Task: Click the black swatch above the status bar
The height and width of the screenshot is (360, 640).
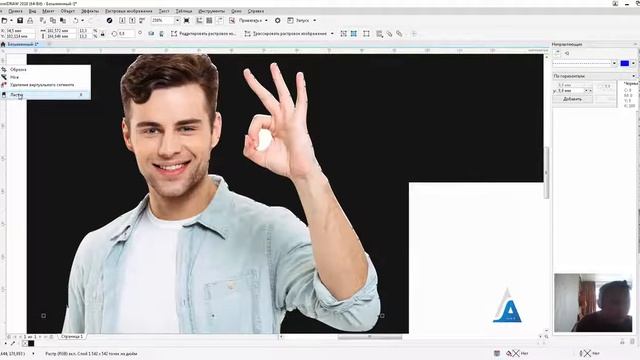Action: tap(31, 344)
